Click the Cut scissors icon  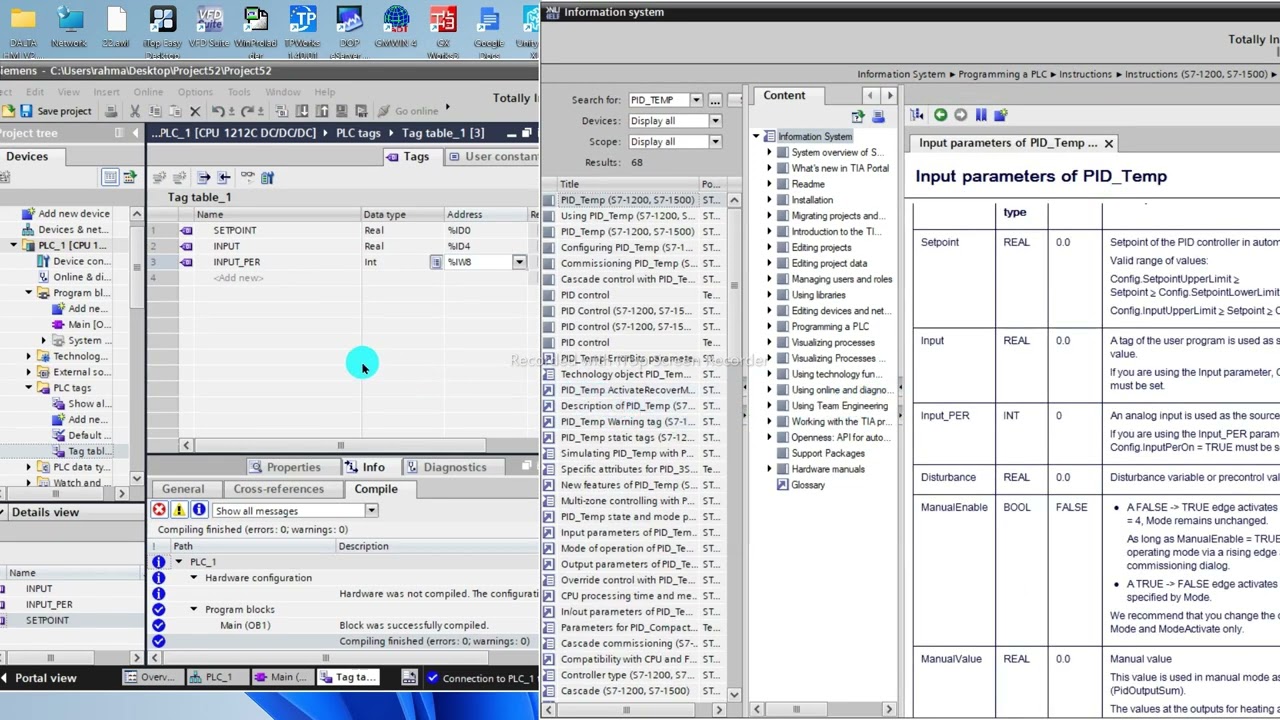click(x=135, y=111)
